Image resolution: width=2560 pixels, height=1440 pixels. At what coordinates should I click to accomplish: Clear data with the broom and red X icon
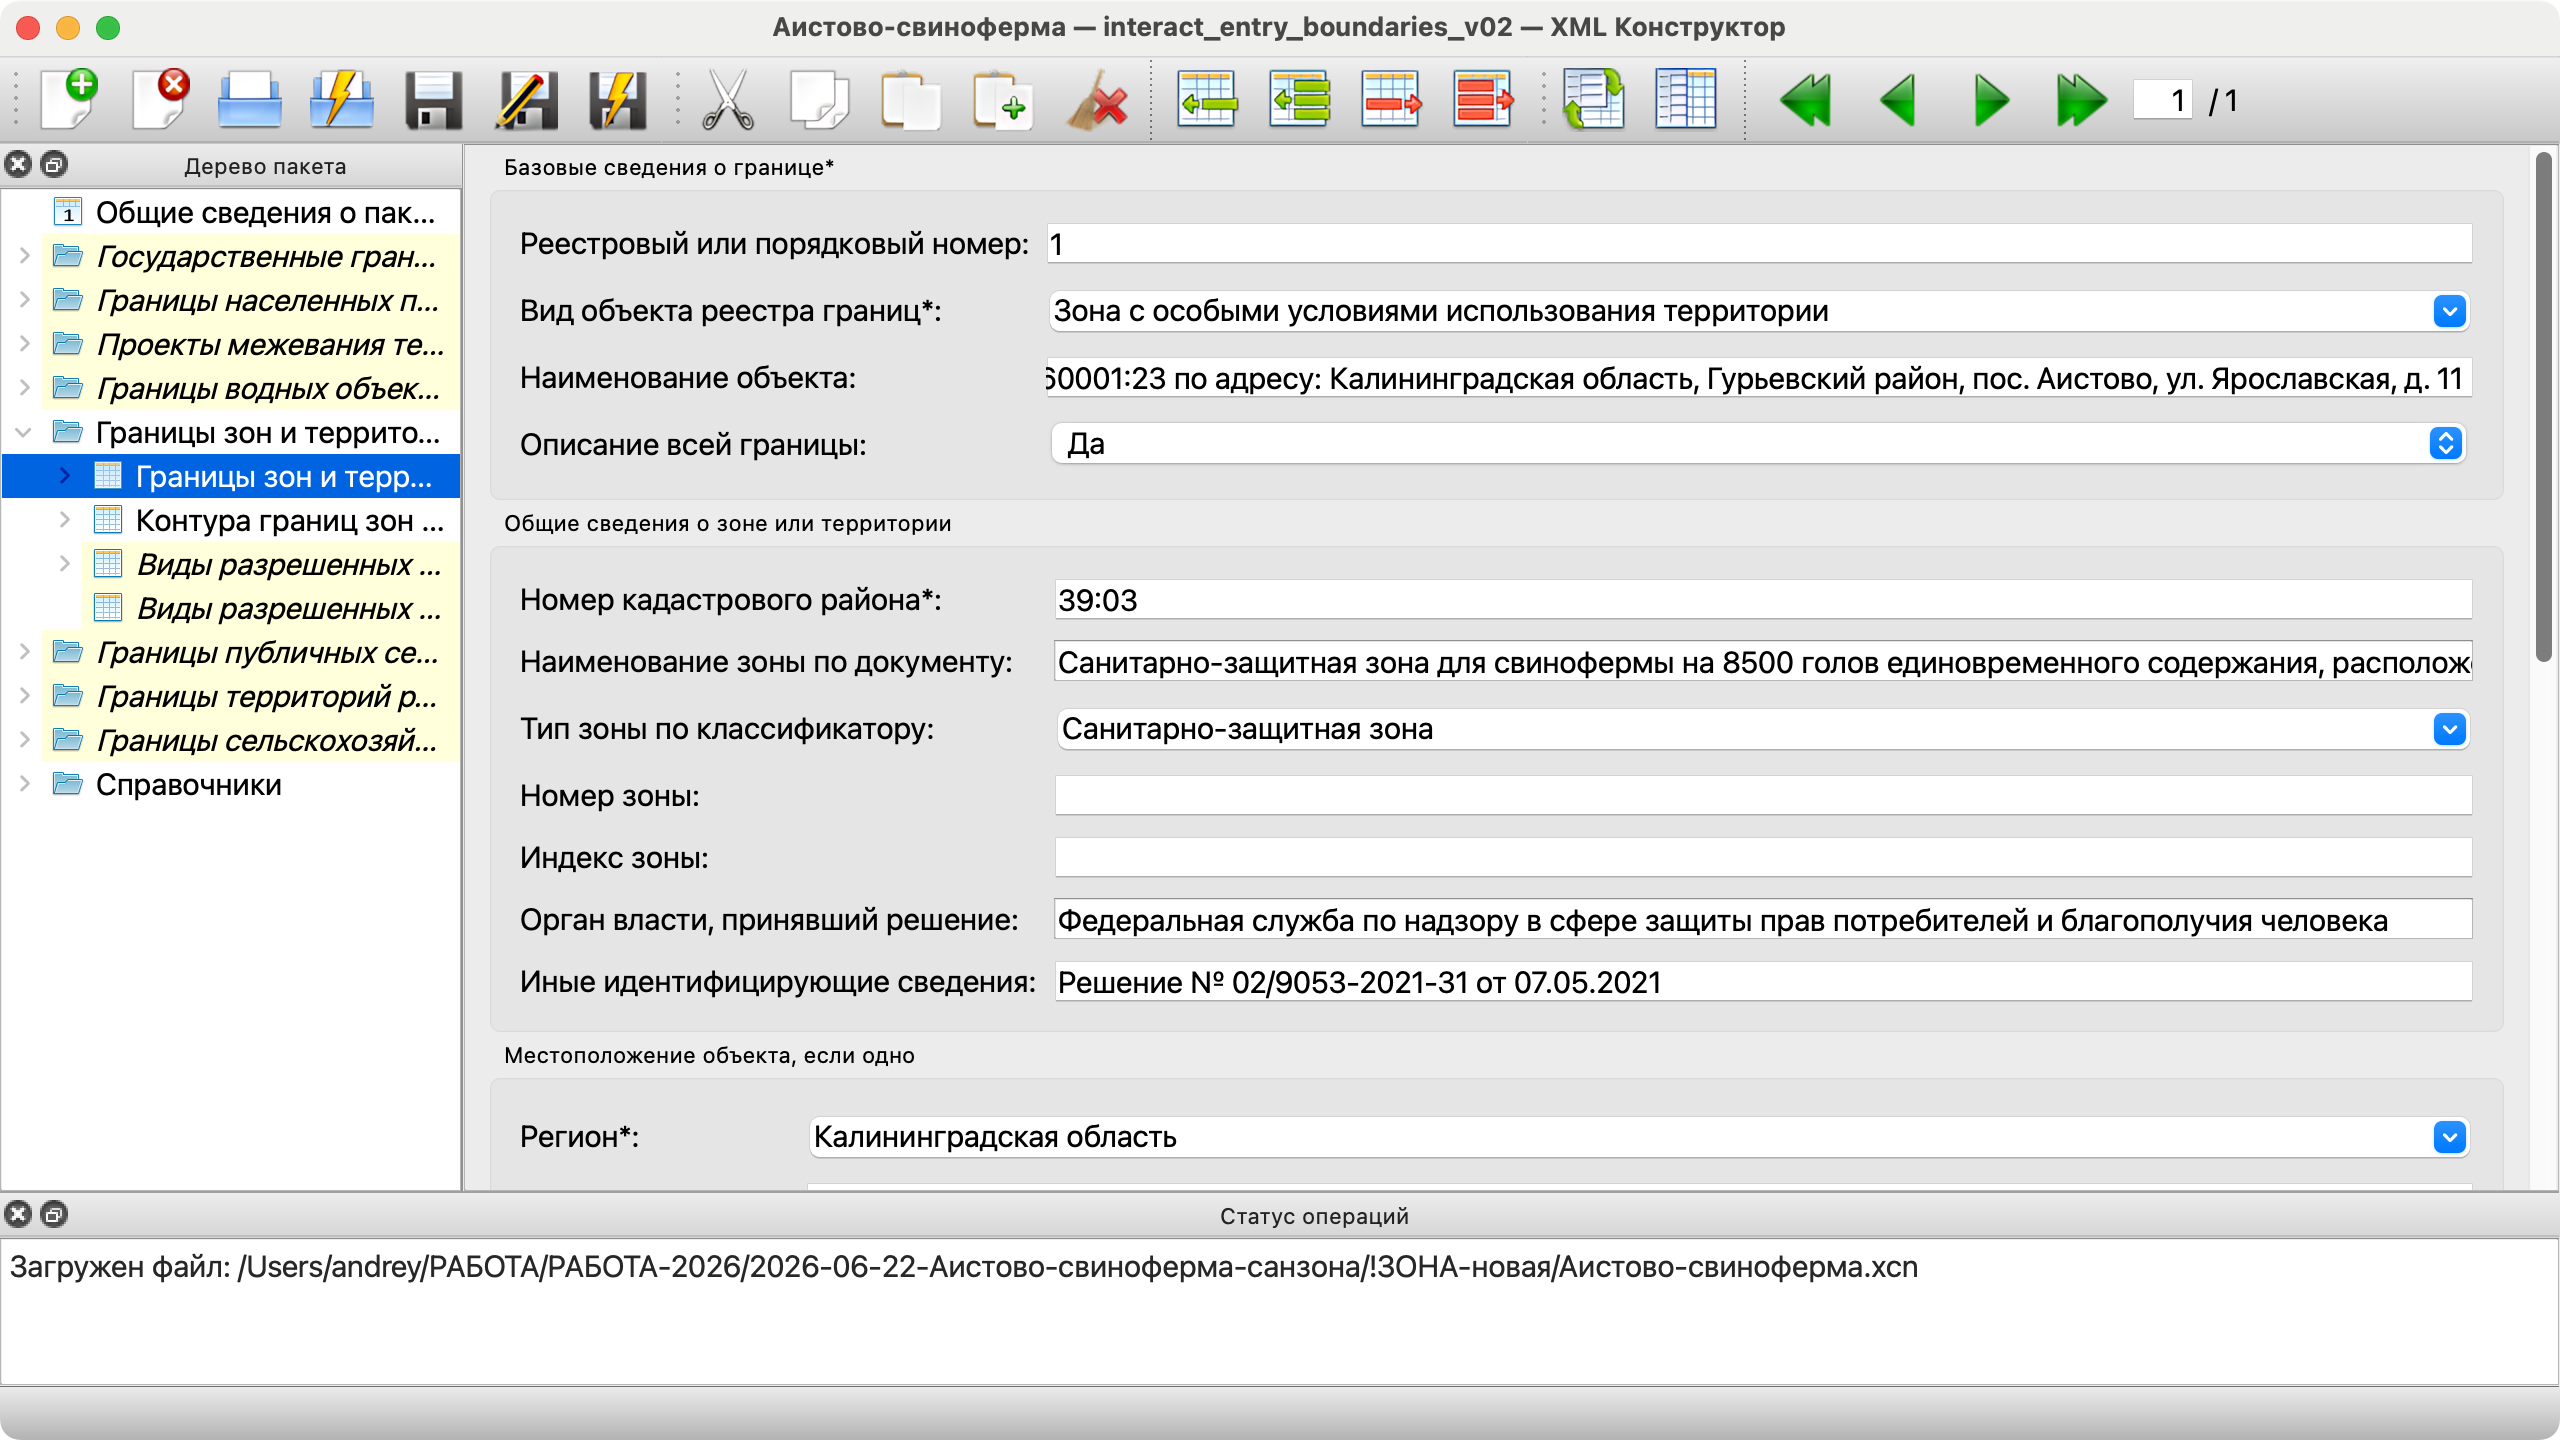pyautogui.click(x=1097, y=100)
